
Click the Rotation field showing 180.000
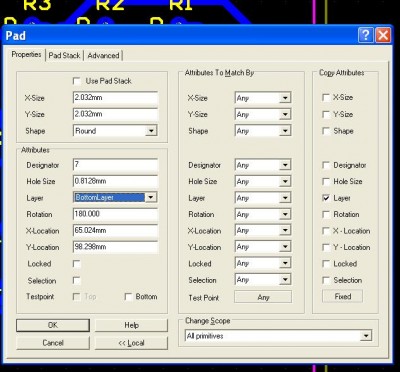pos(115,214)
